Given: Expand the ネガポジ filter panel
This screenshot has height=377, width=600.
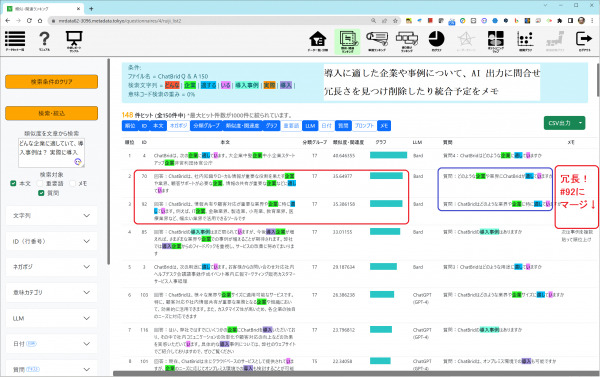Looking at the screenshot, I should pyautogui.click(x=51, y=267).
